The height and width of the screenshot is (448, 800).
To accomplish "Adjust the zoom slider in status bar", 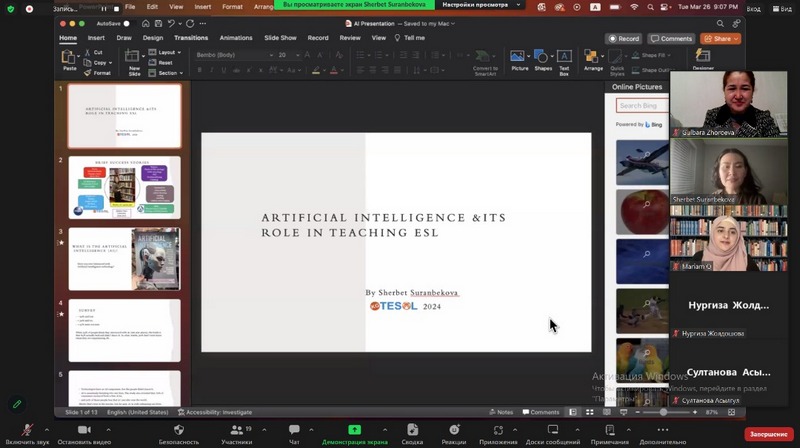I will [663, 412].
